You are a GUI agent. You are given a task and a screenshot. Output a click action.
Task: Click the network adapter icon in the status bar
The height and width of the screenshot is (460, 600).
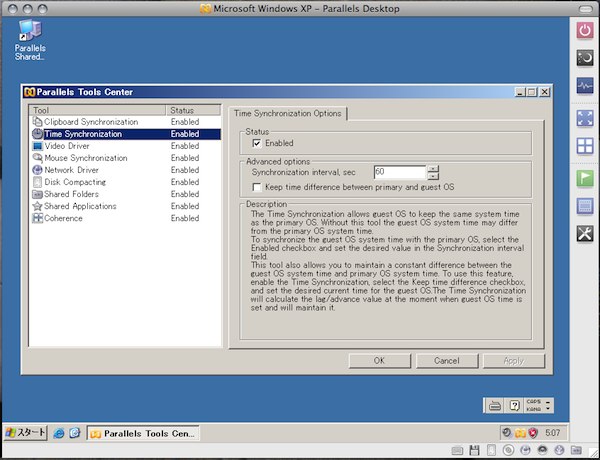click(x=525, y=450)
